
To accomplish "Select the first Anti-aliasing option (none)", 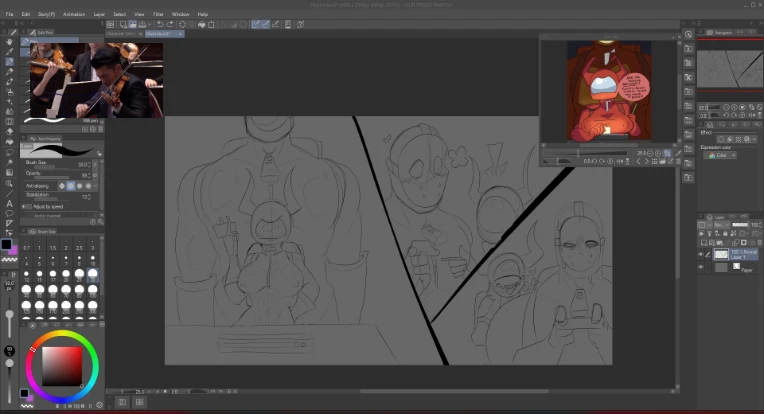I will 62,186.
